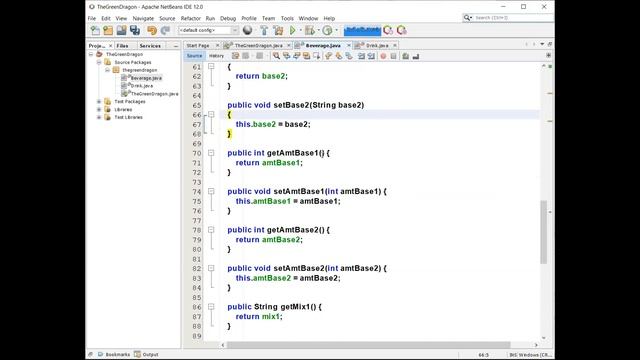640x360 pixels.
Task: Open the Navigate menu
Action: [143, 18]
